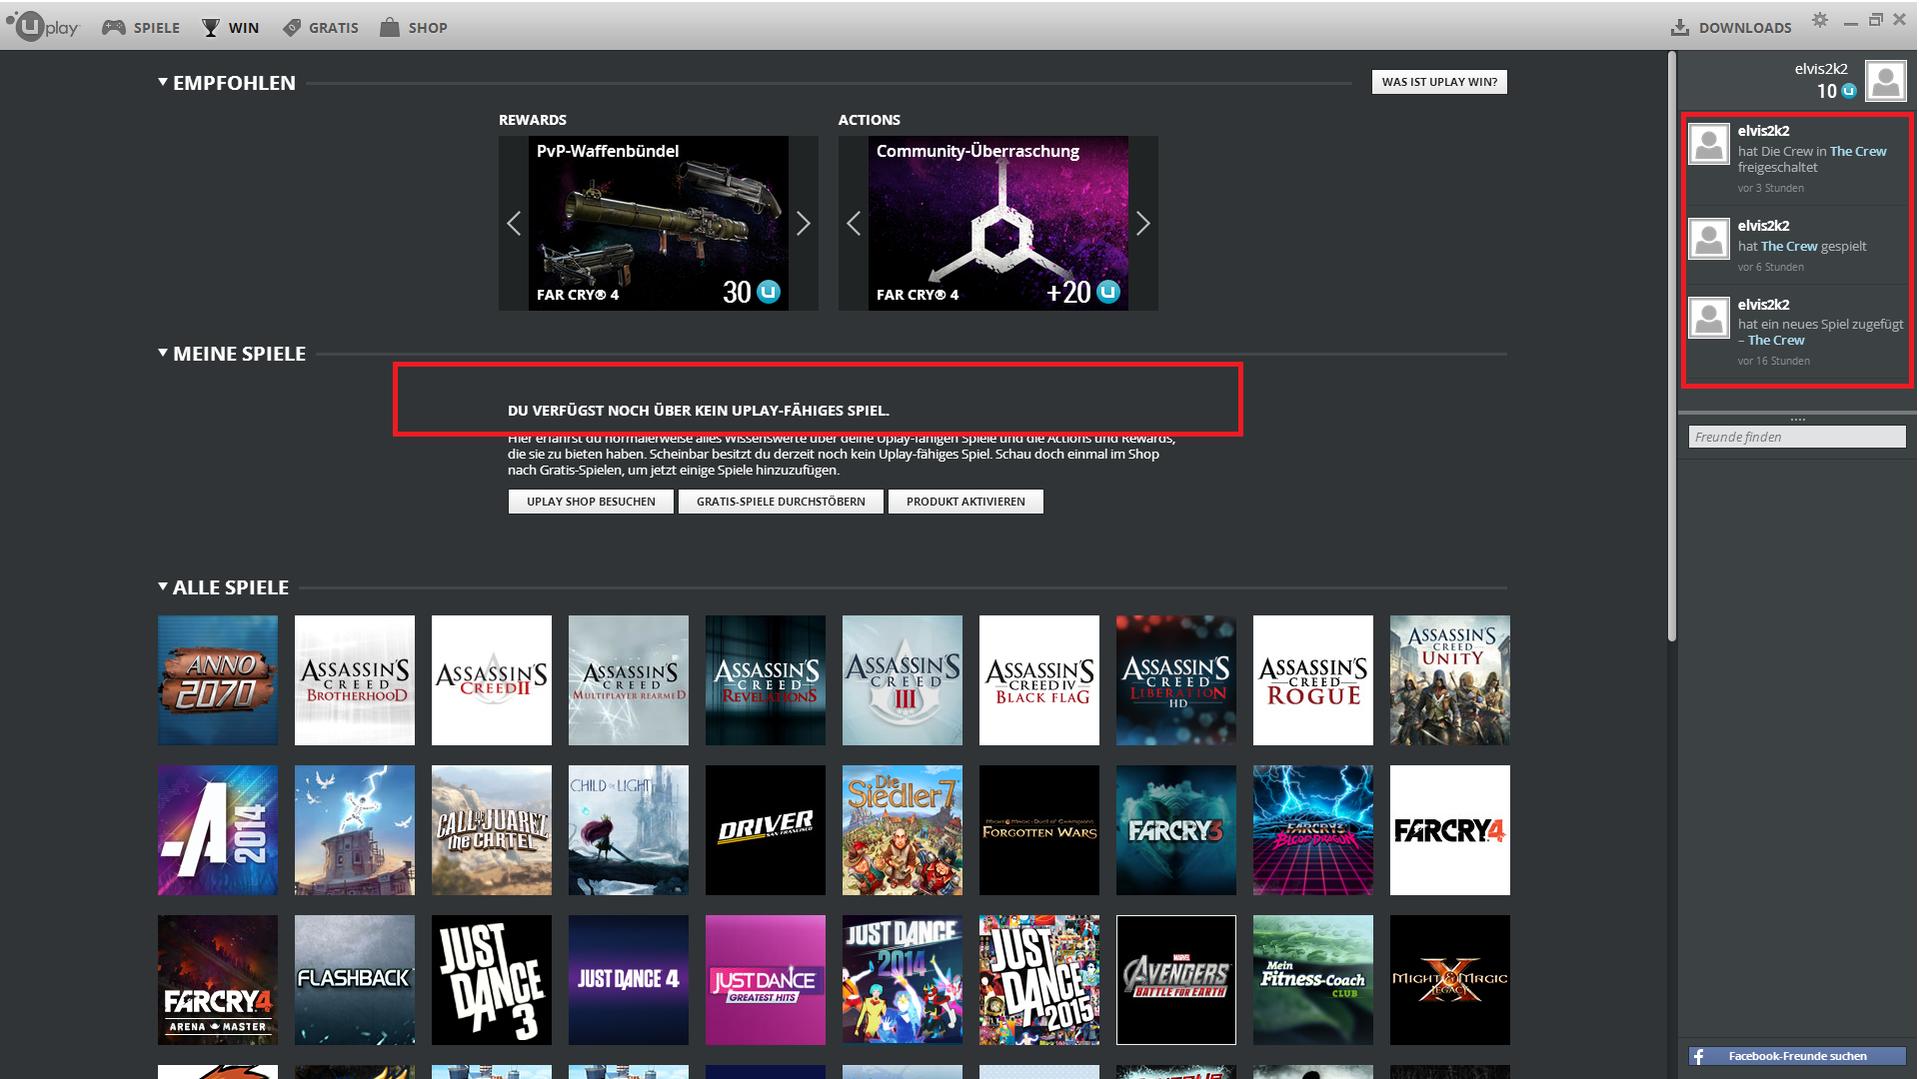Open Just Dance 2014 tile
This screenshot has width=1919, height=1079.
903,980
